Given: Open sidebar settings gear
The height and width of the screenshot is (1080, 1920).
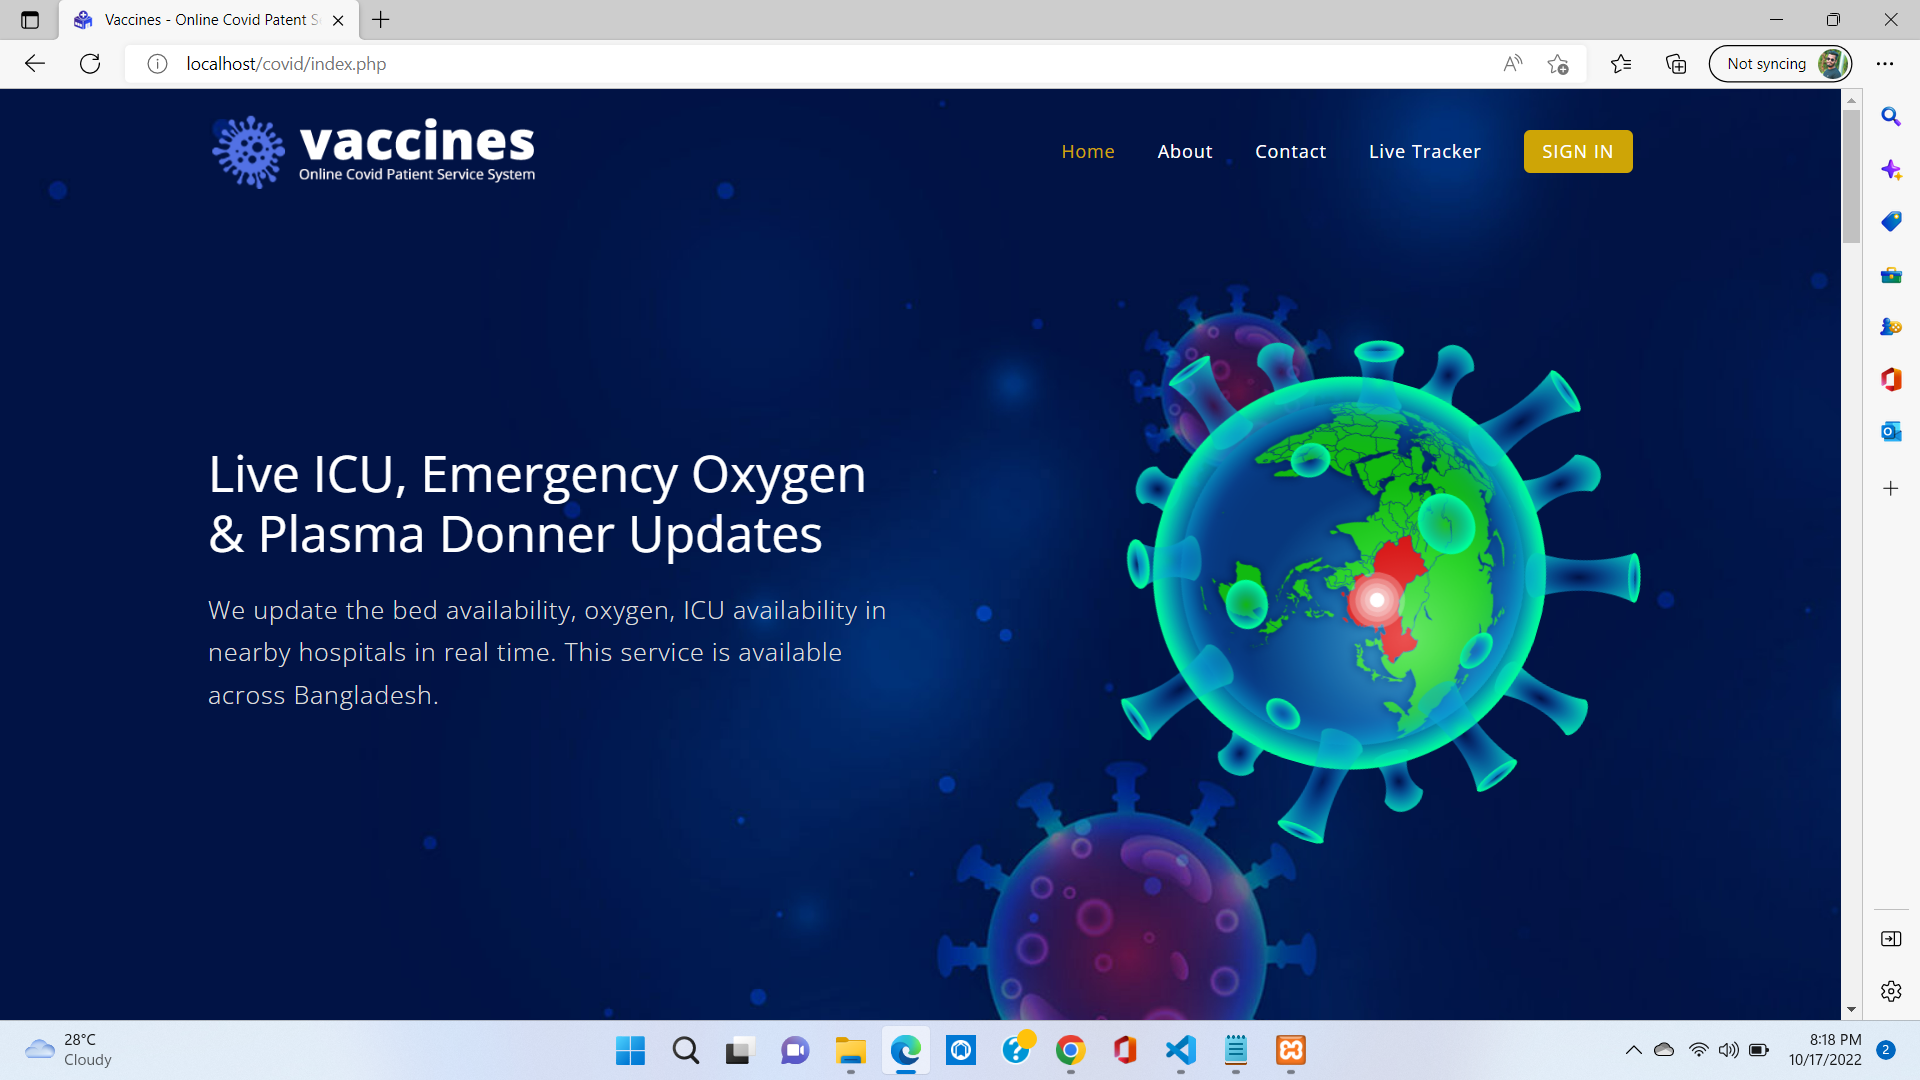Looking at the screenshot, I should [x=1890, y=991].
